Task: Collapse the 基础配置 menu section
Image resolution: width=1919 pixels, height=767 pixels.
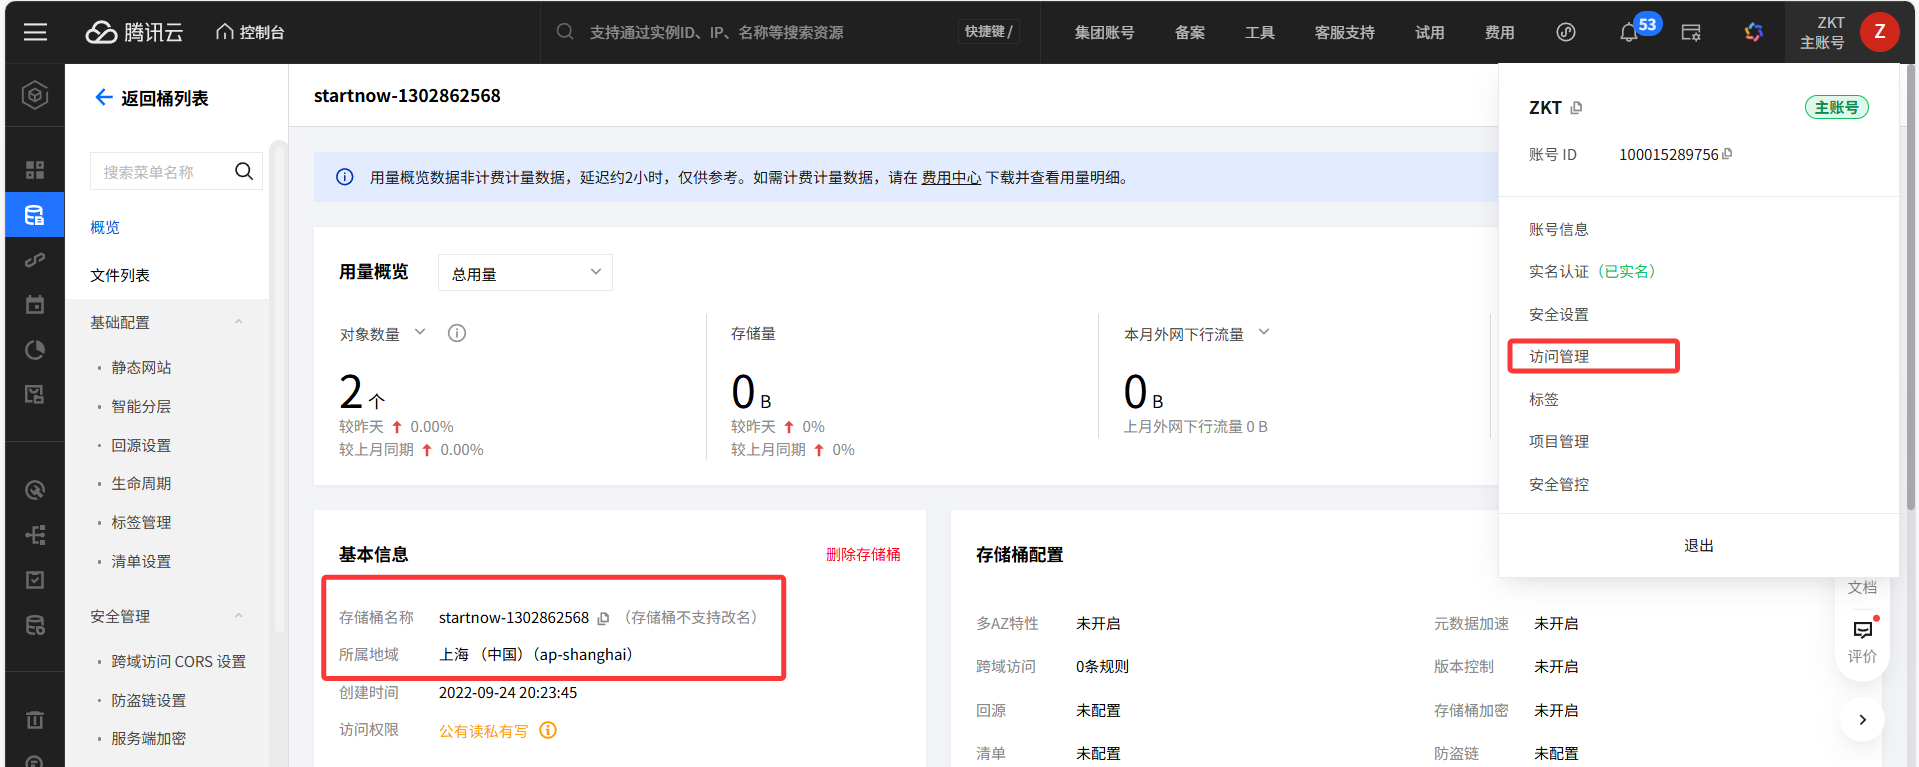Action: [238, 322]
